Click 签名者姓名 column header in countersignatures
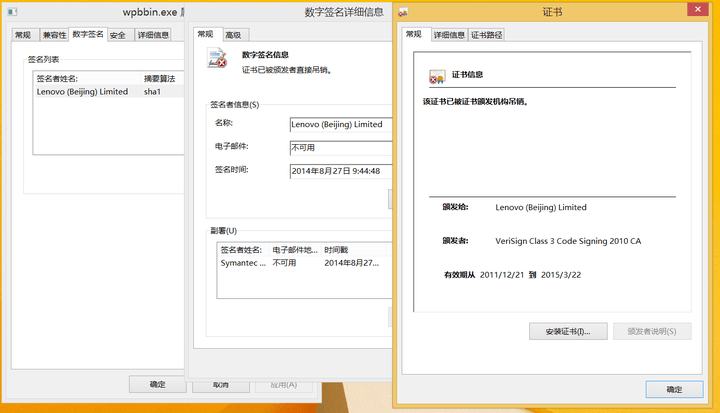The image size is (720, 413). pyautogui.click(x=243, y=250)
